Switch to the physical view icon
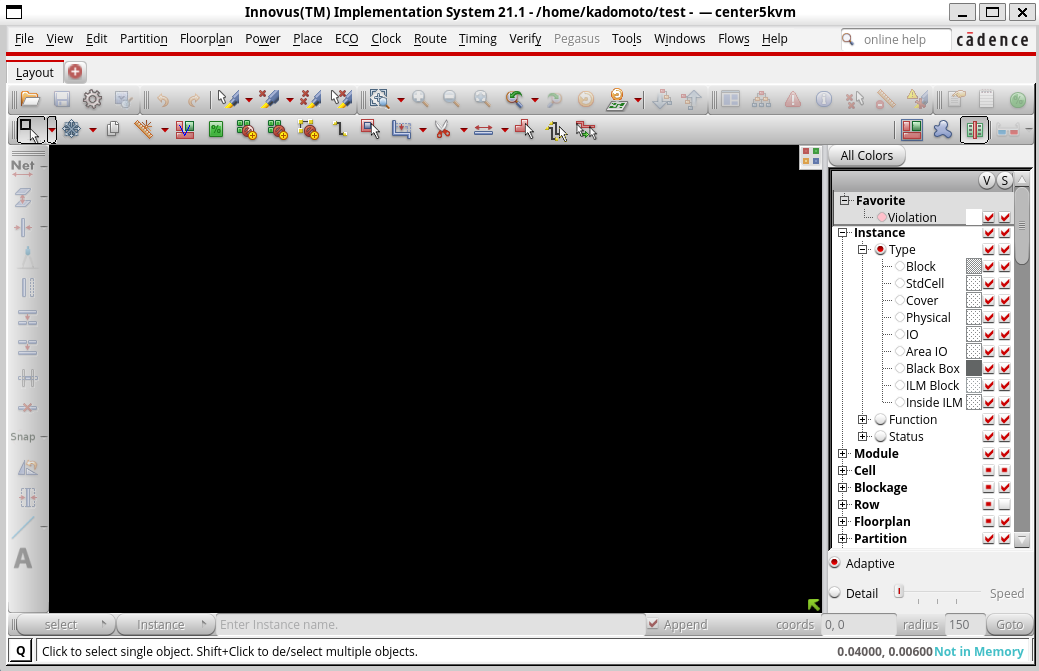This screenshot has height=671, width=1039. pos(975,130)
